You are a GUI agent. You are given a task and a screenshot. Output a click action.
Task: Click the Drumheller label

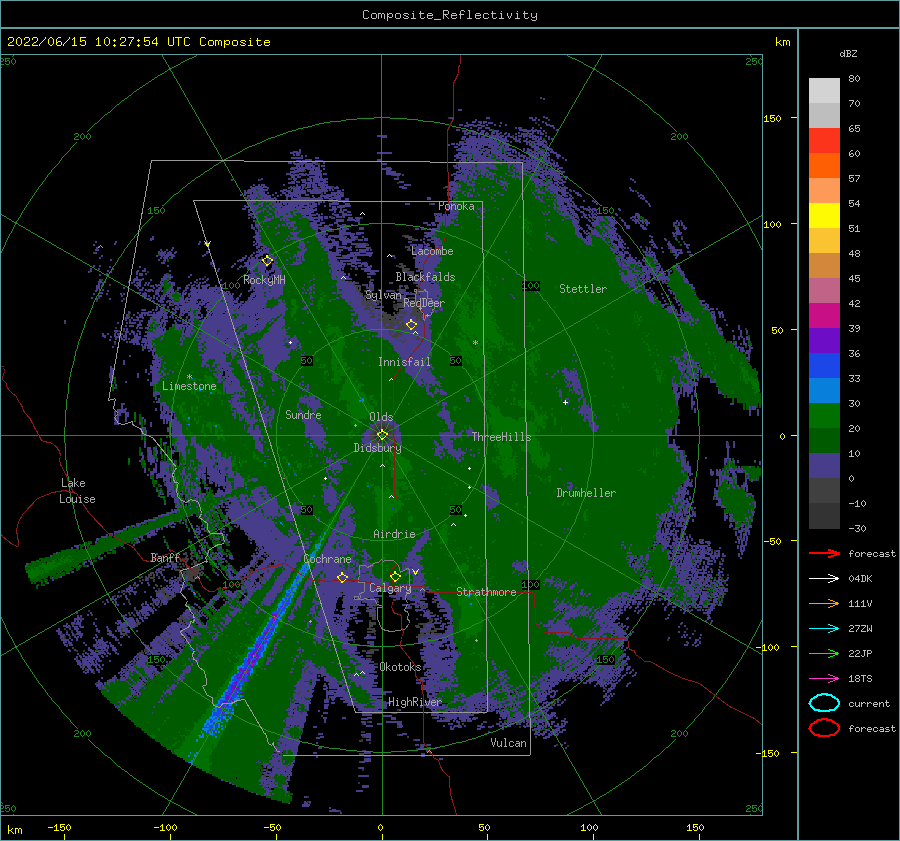pos(586,493)
